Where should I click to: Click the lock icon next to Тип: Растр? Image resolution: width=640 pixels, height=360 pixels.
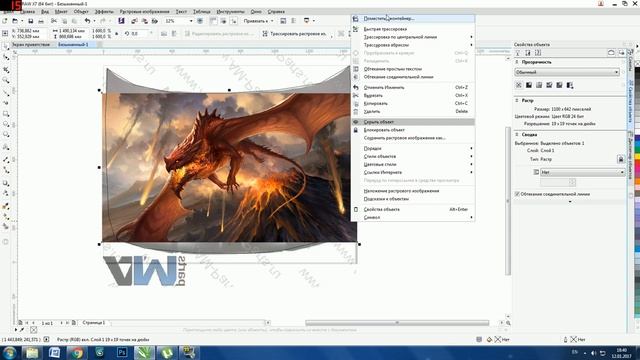[621, 159]
